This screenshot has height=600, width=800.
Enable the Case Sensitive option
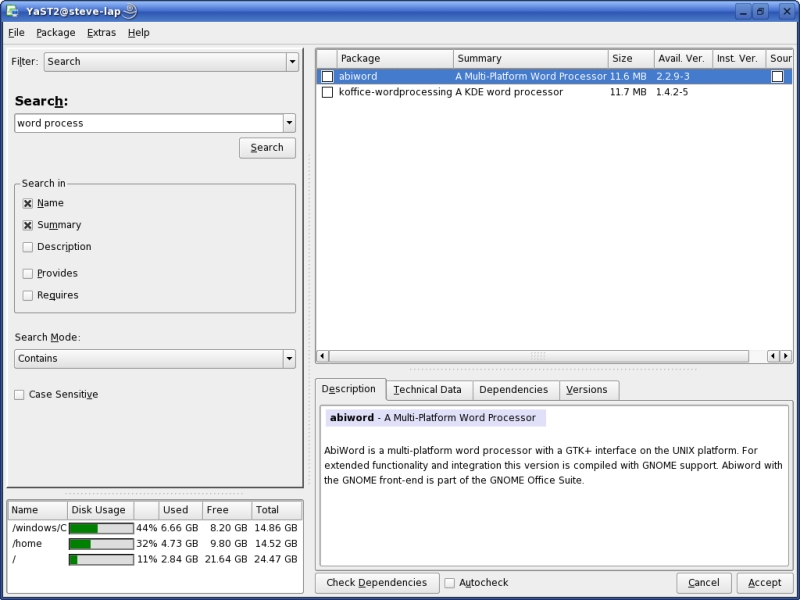[19, 395]
